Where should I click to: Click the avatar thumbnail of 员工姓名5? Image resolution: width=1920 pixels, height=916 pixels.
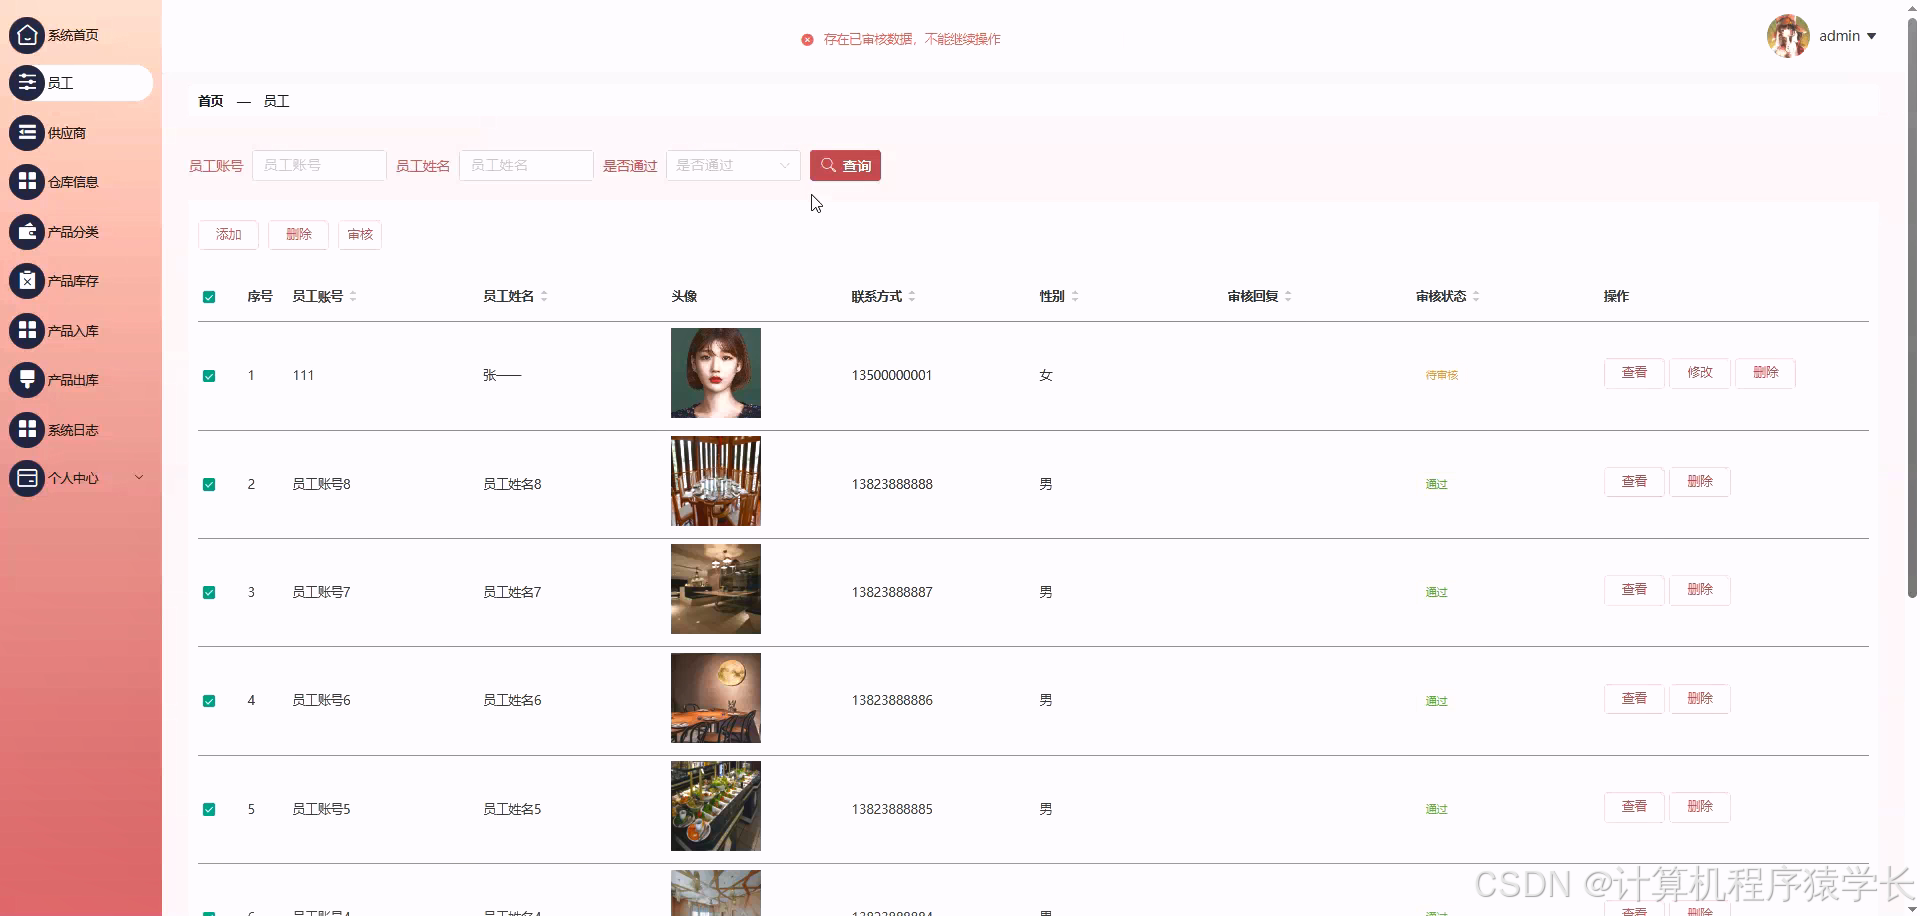pyautogui.click(x=716, y=806)
